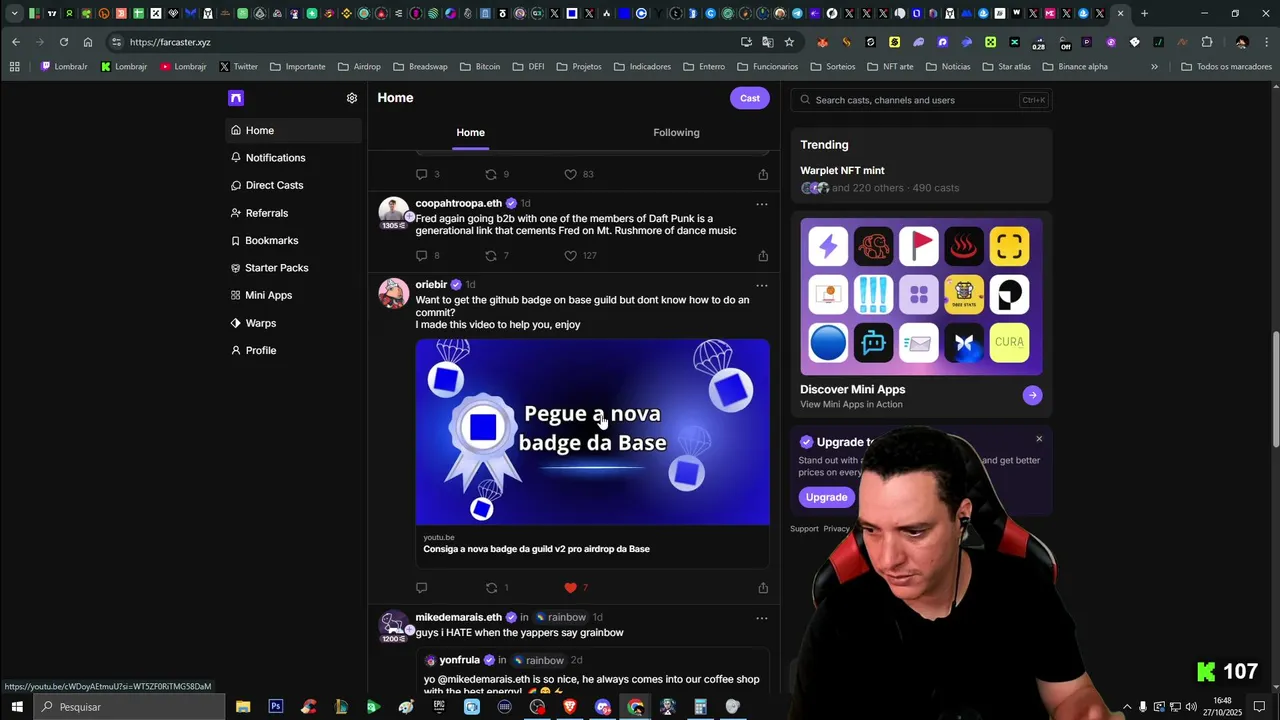Click the purple Farcaster logo

[236, 98]
